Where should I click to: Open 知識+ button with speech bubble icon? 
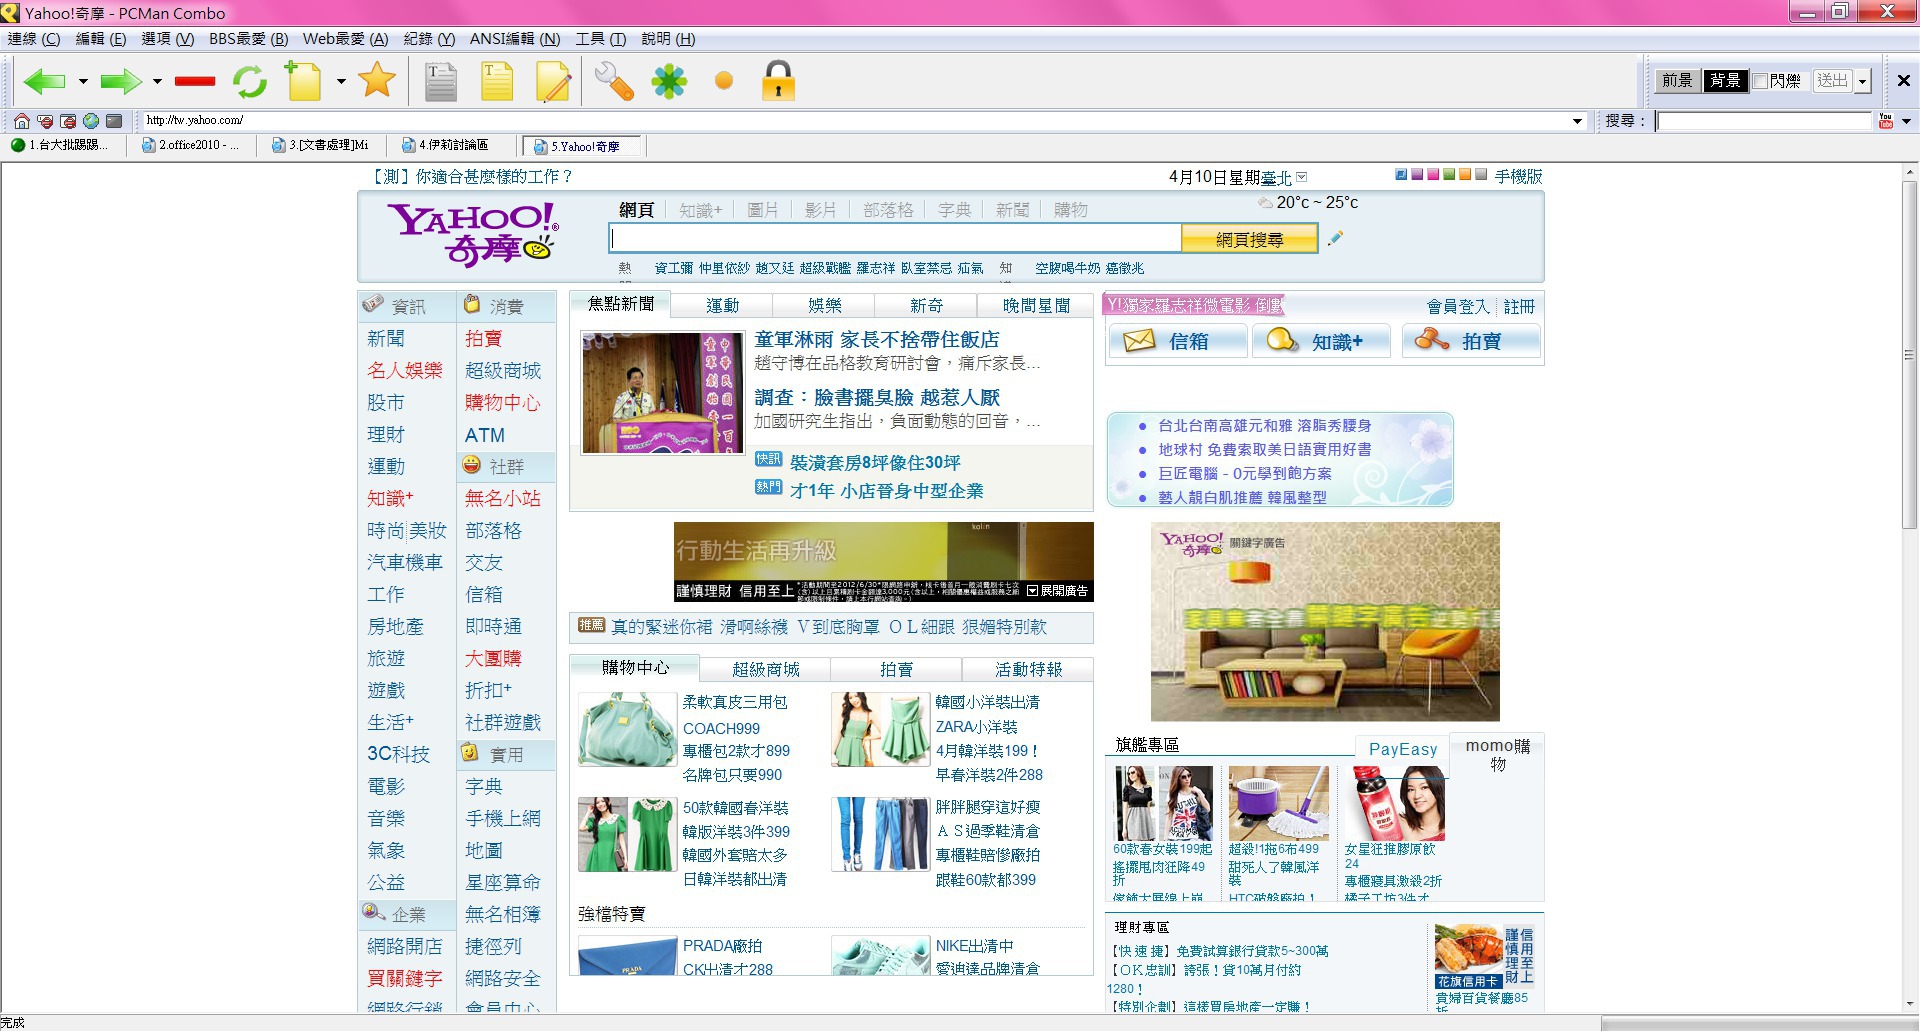point(1322,341)
